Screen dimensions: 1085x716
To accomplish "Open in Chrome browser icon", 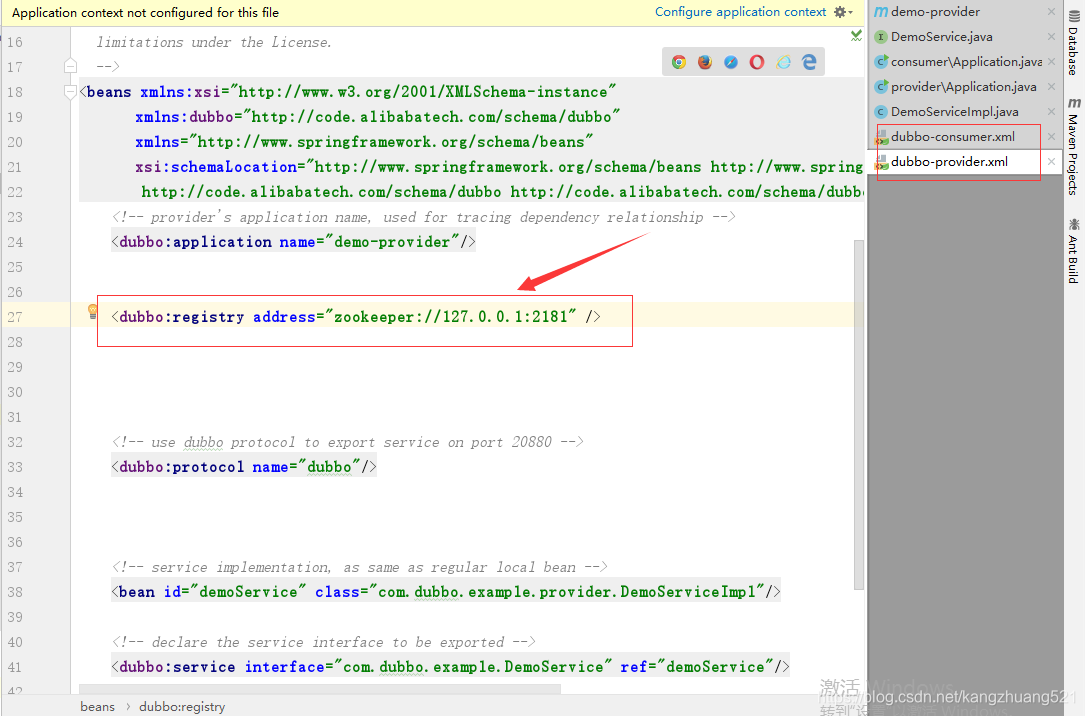I will (x=679, y=62).
